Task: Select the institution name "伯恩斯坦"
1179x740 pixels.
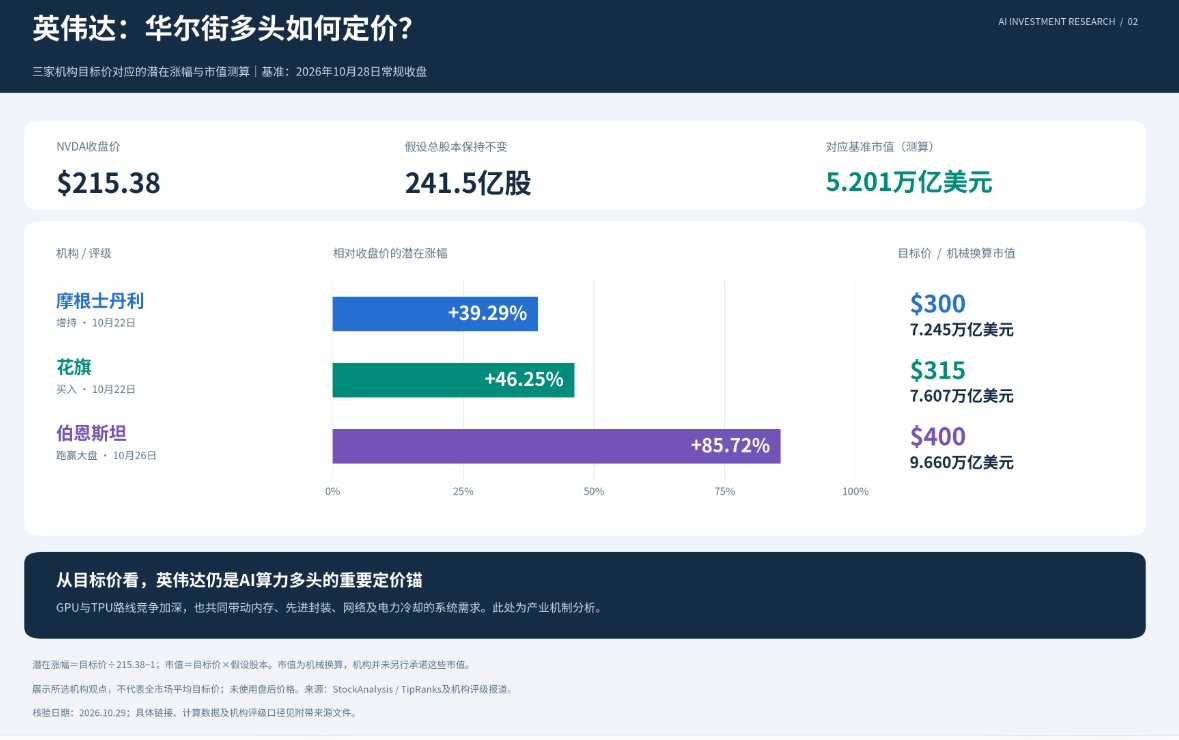Action: pyautogui.click(x=91, y=433)
